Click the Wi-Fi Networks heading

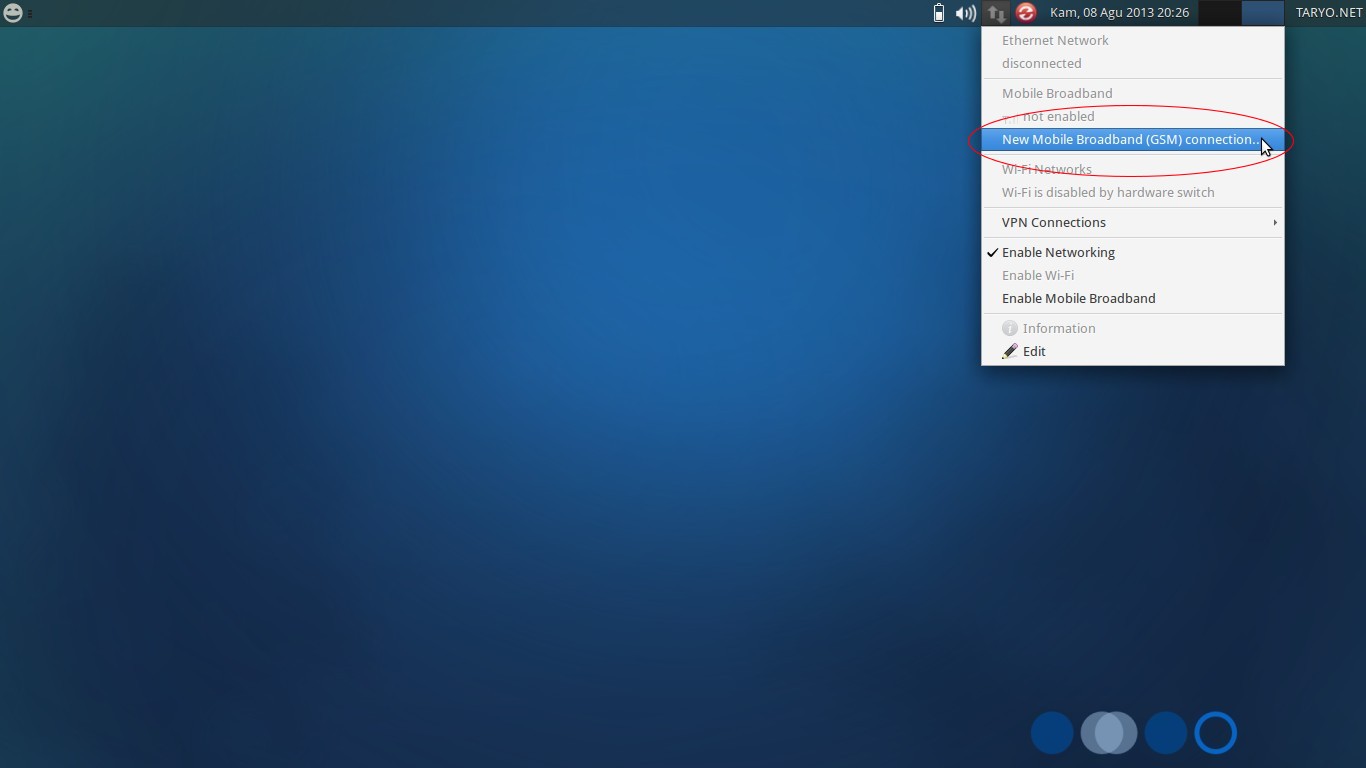point(1047,169)
